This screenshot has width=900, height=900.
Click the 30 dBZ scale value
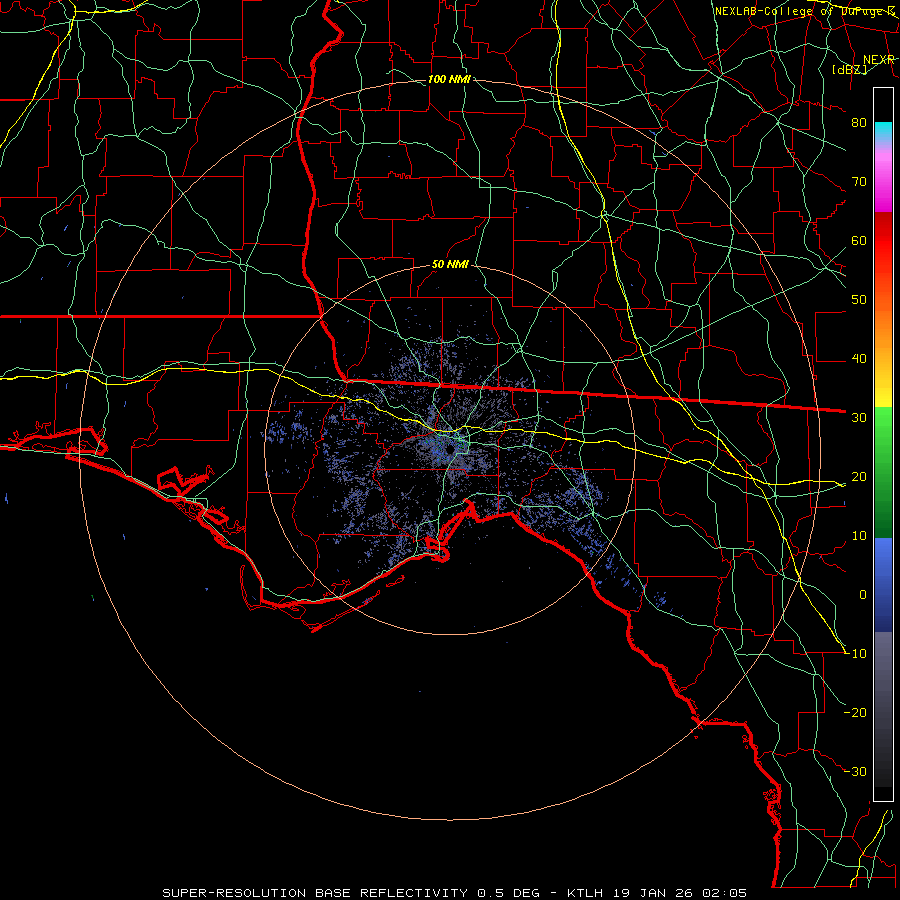859,418
